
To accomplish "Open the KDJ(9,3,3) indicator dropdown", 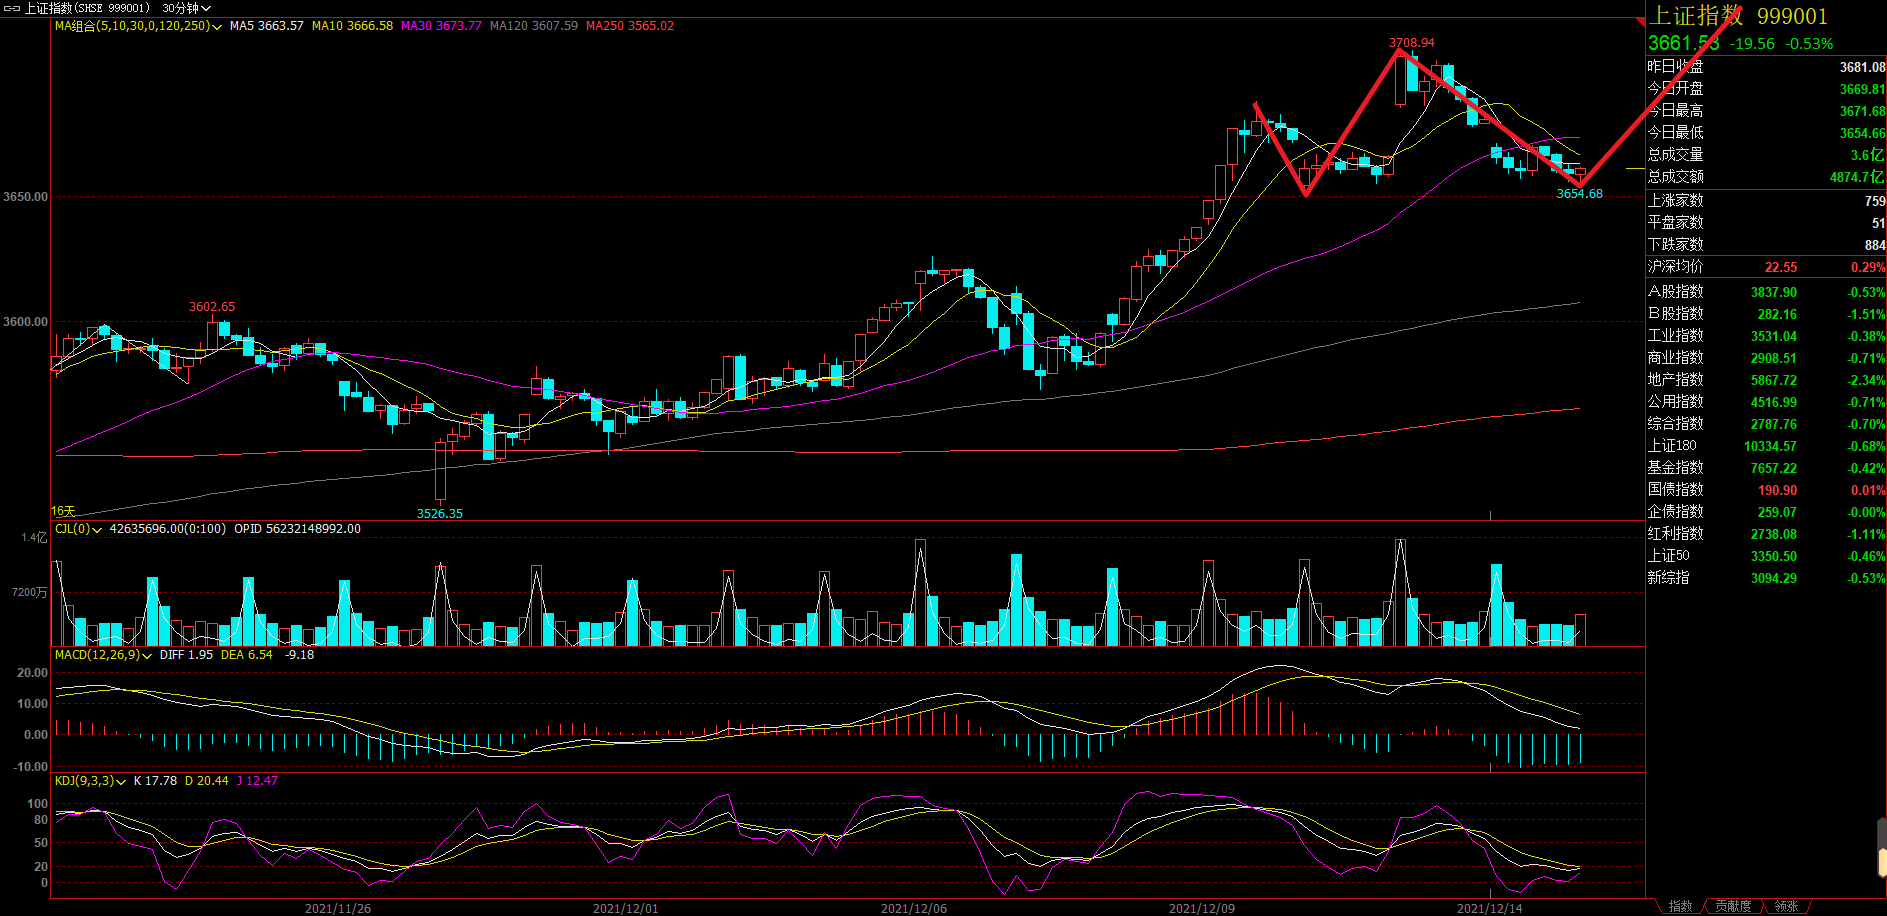I will click(121, 782).
